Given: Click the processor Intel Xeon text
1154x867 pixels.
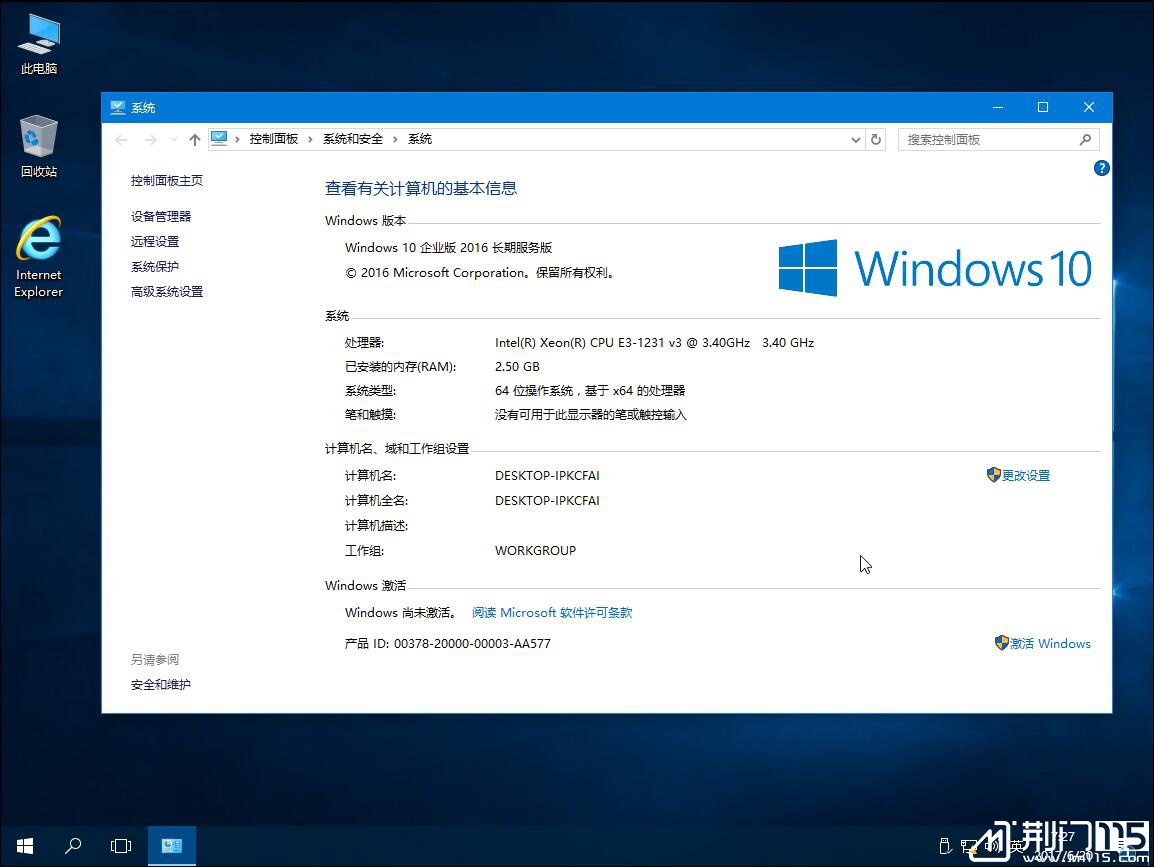Looking at the screenshot, I should pyautogui.click(x=654, y=342).
